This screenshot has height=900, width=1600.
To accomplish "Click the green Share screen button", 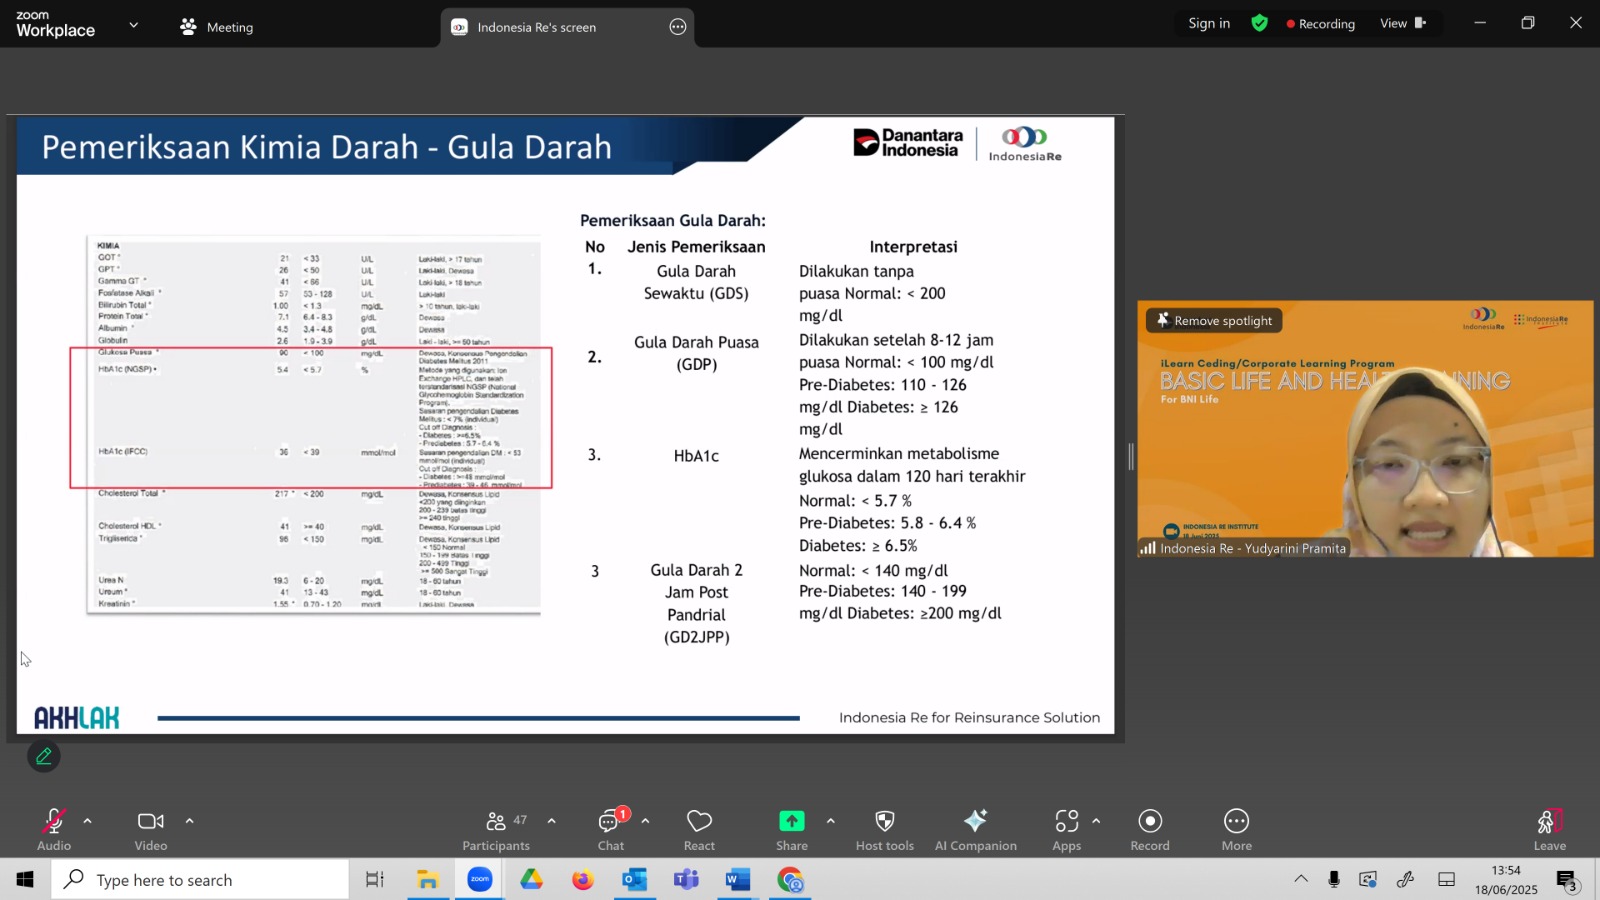I will 791,830.
